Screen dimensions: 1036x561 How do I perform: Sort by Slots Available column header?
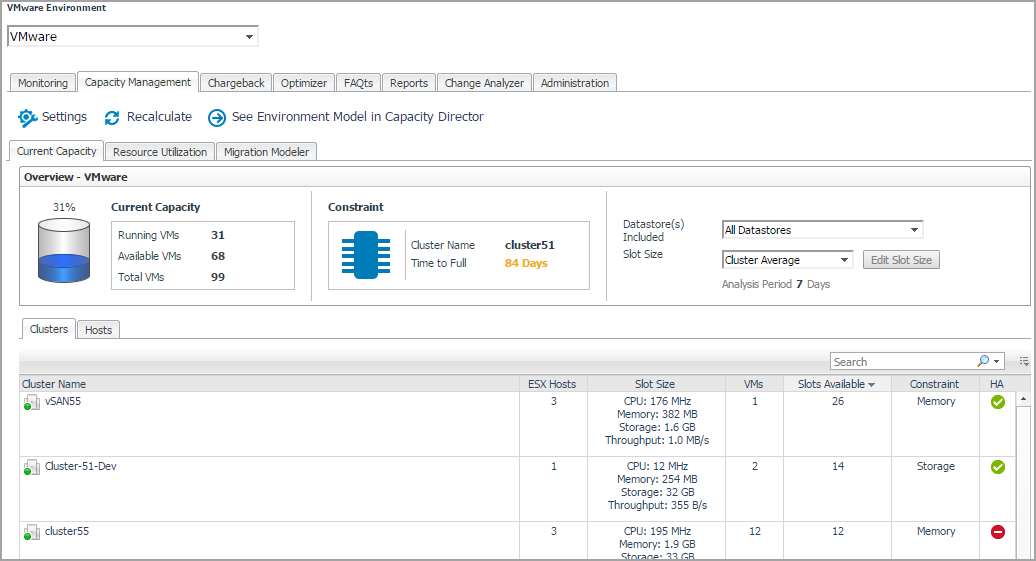coord(829,384)
